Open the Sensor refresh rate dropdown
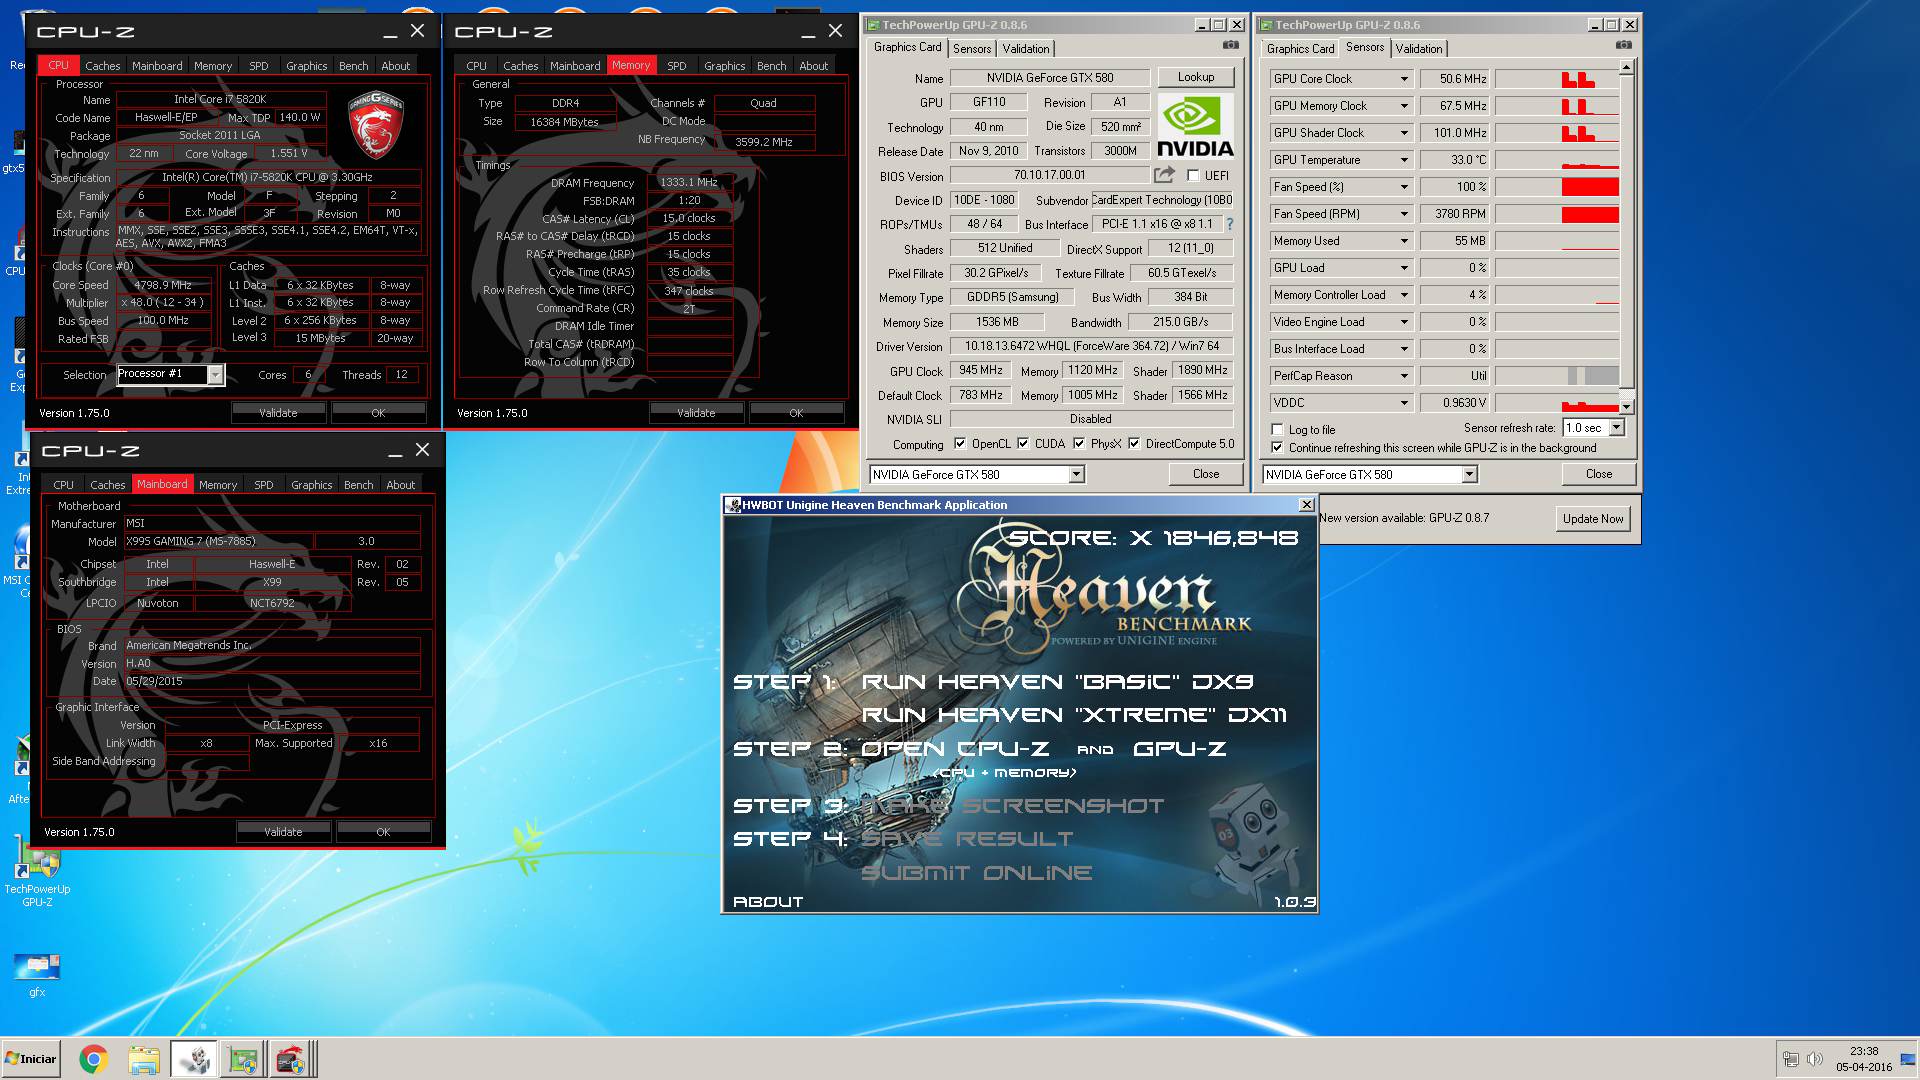1920x1080 pixels. point(1616,428)
